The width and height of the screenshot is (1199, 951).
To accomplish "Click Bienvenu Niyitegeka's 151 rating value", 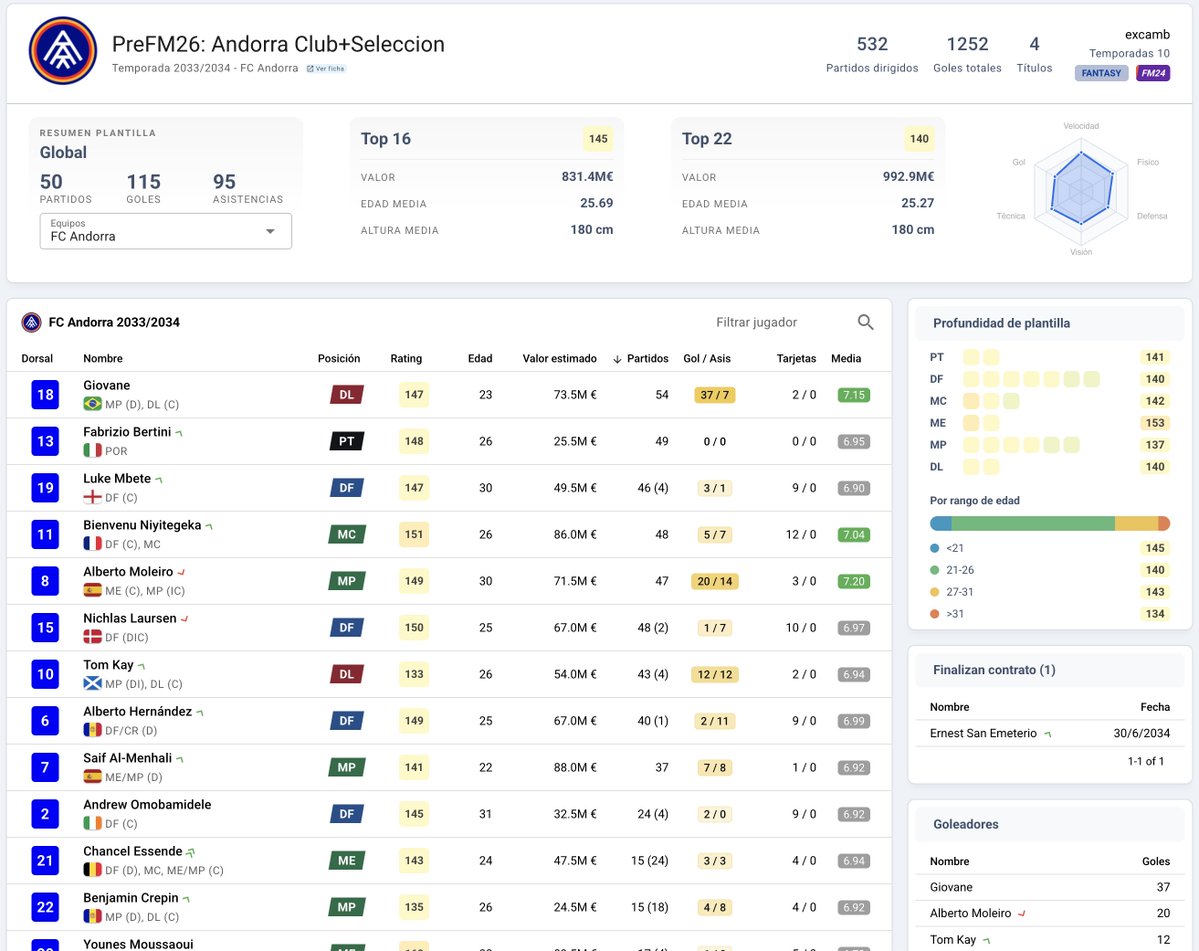I will coord(414,535).
